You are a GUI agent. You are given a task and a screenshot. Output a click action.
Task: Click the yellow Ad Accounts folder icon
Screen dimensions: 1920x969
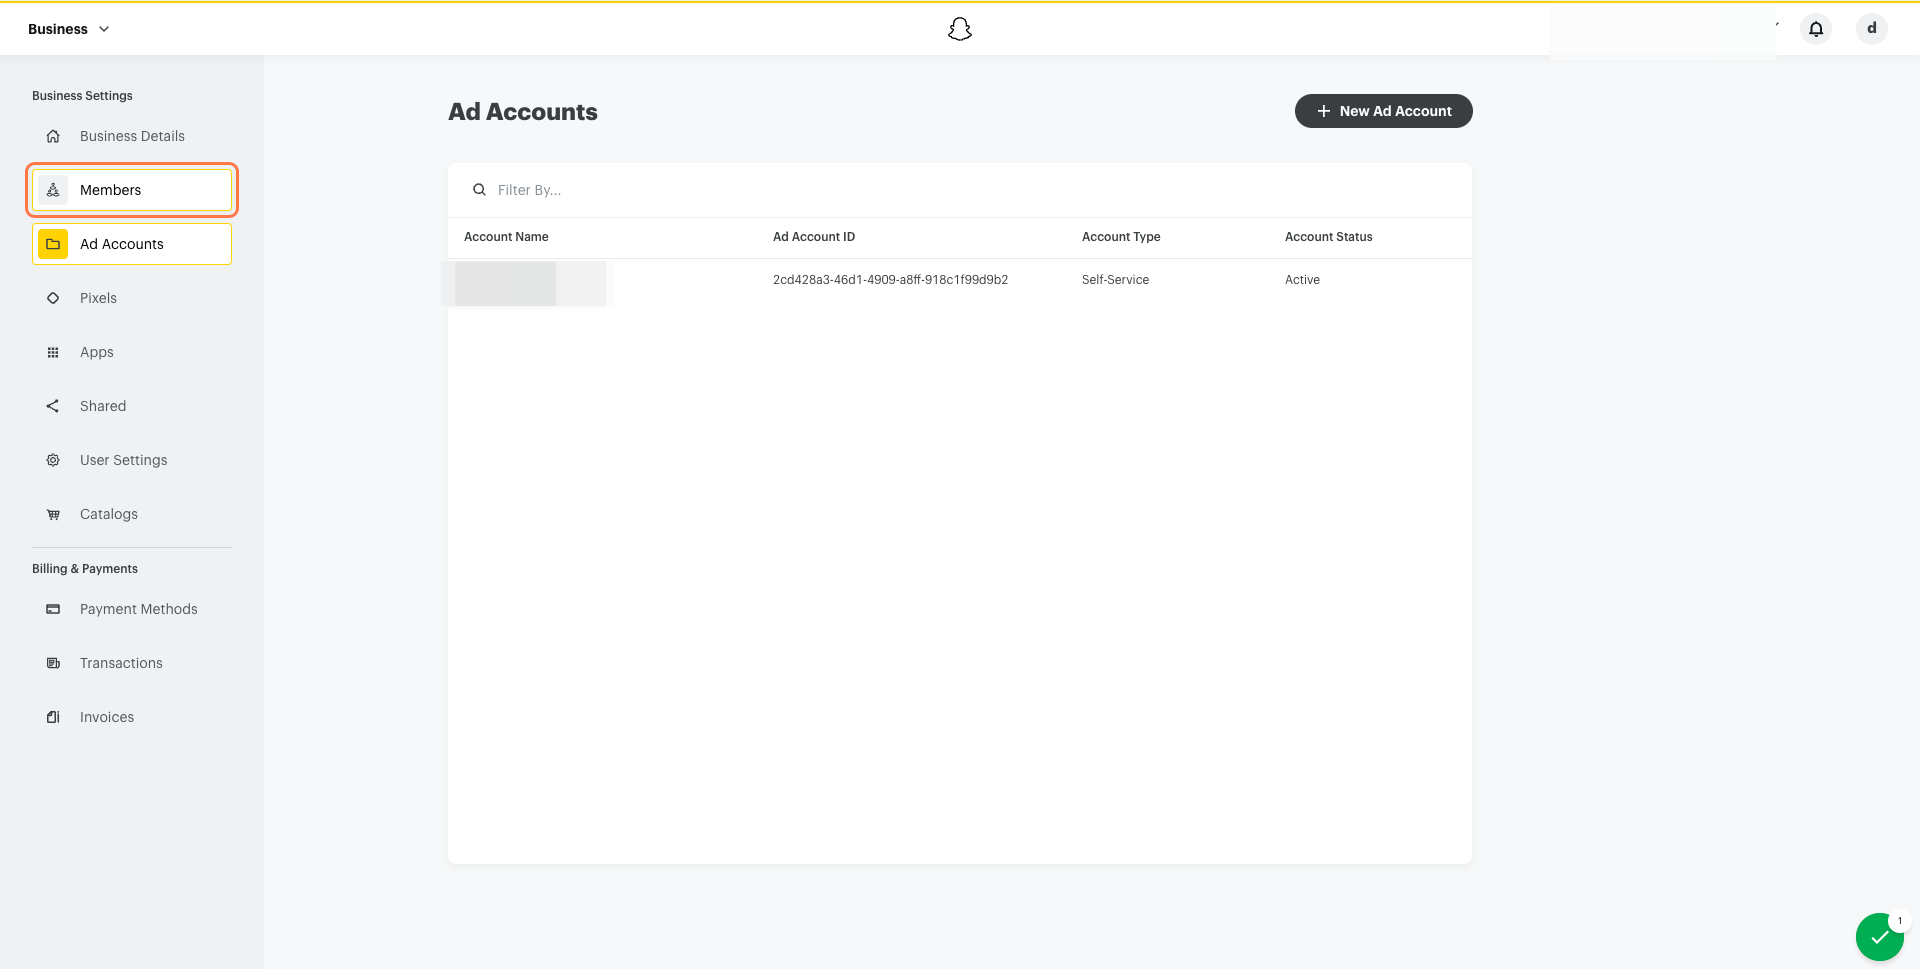(53, 244)
